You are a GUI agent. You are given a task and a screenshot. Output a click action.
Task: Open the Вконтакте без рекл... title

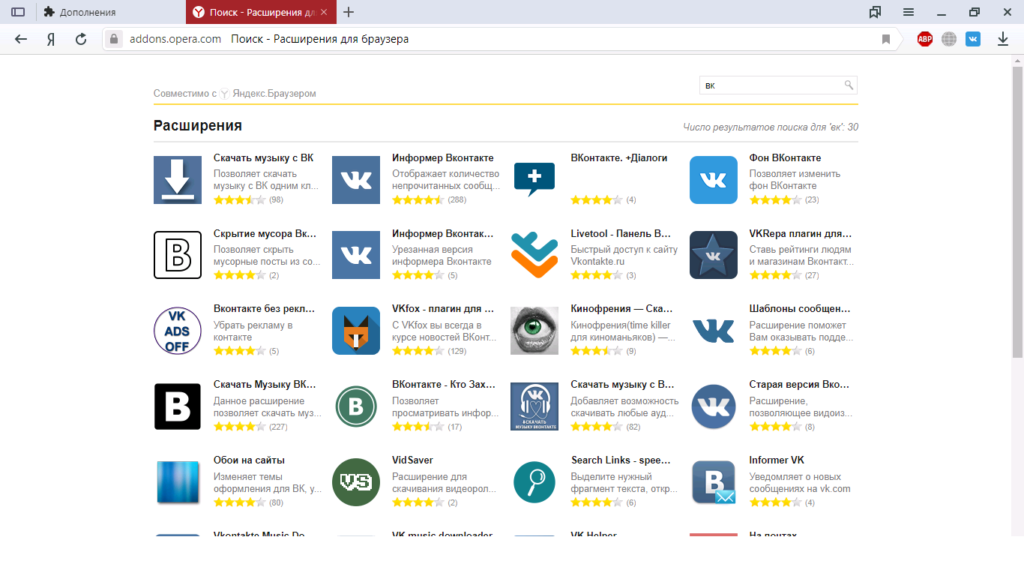tap(264, 309)
